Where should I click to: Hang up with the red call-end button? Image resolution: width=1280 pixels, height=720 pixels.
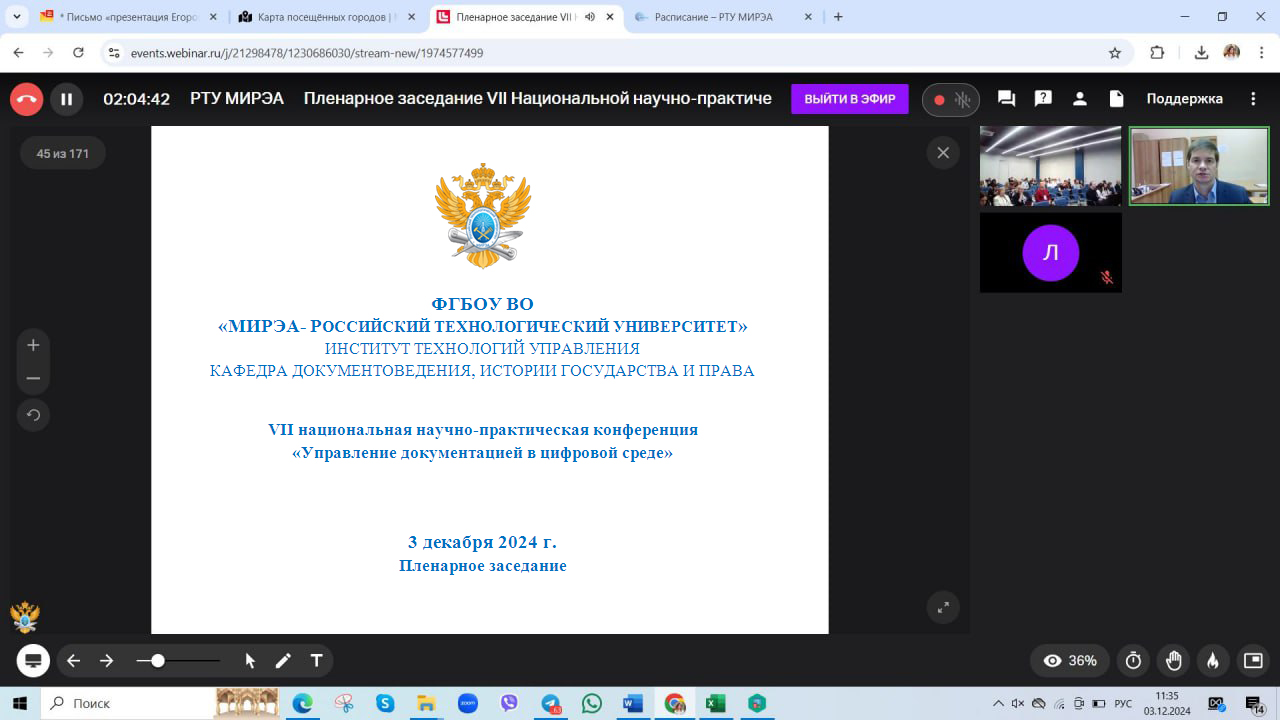click(x=26, y=99)
